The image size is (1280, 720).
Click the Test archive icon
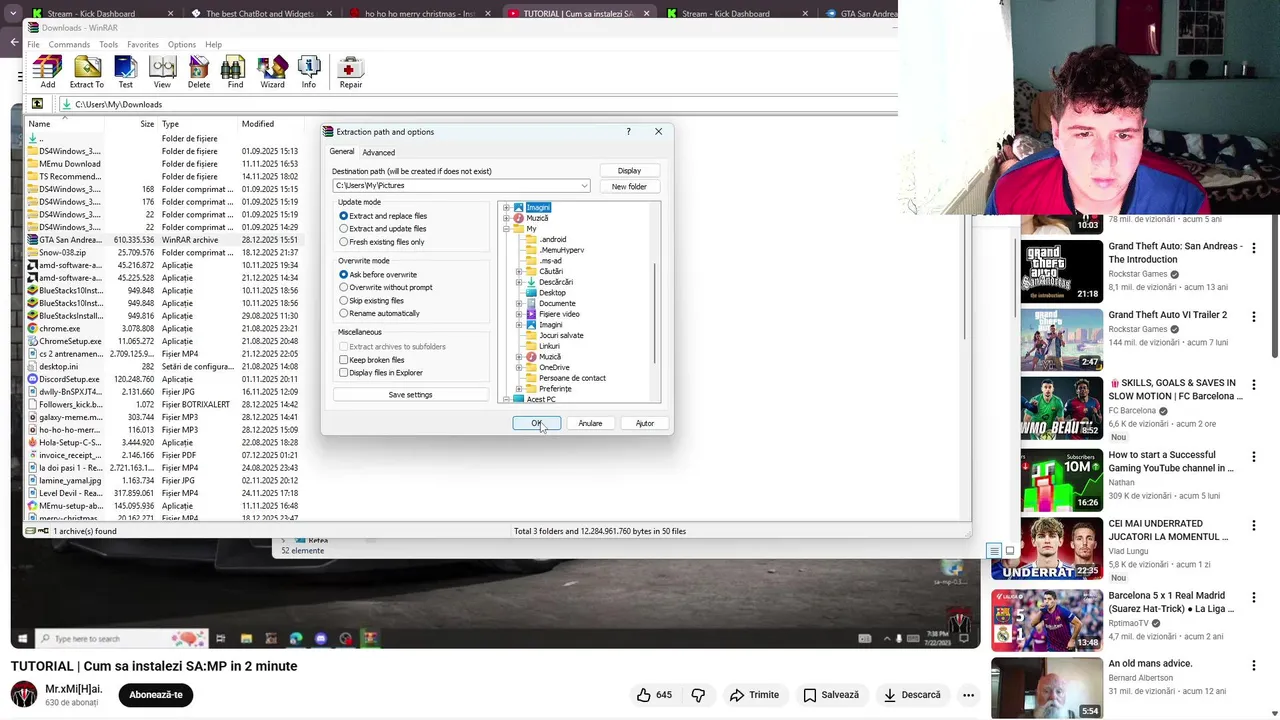click(125, 72)
